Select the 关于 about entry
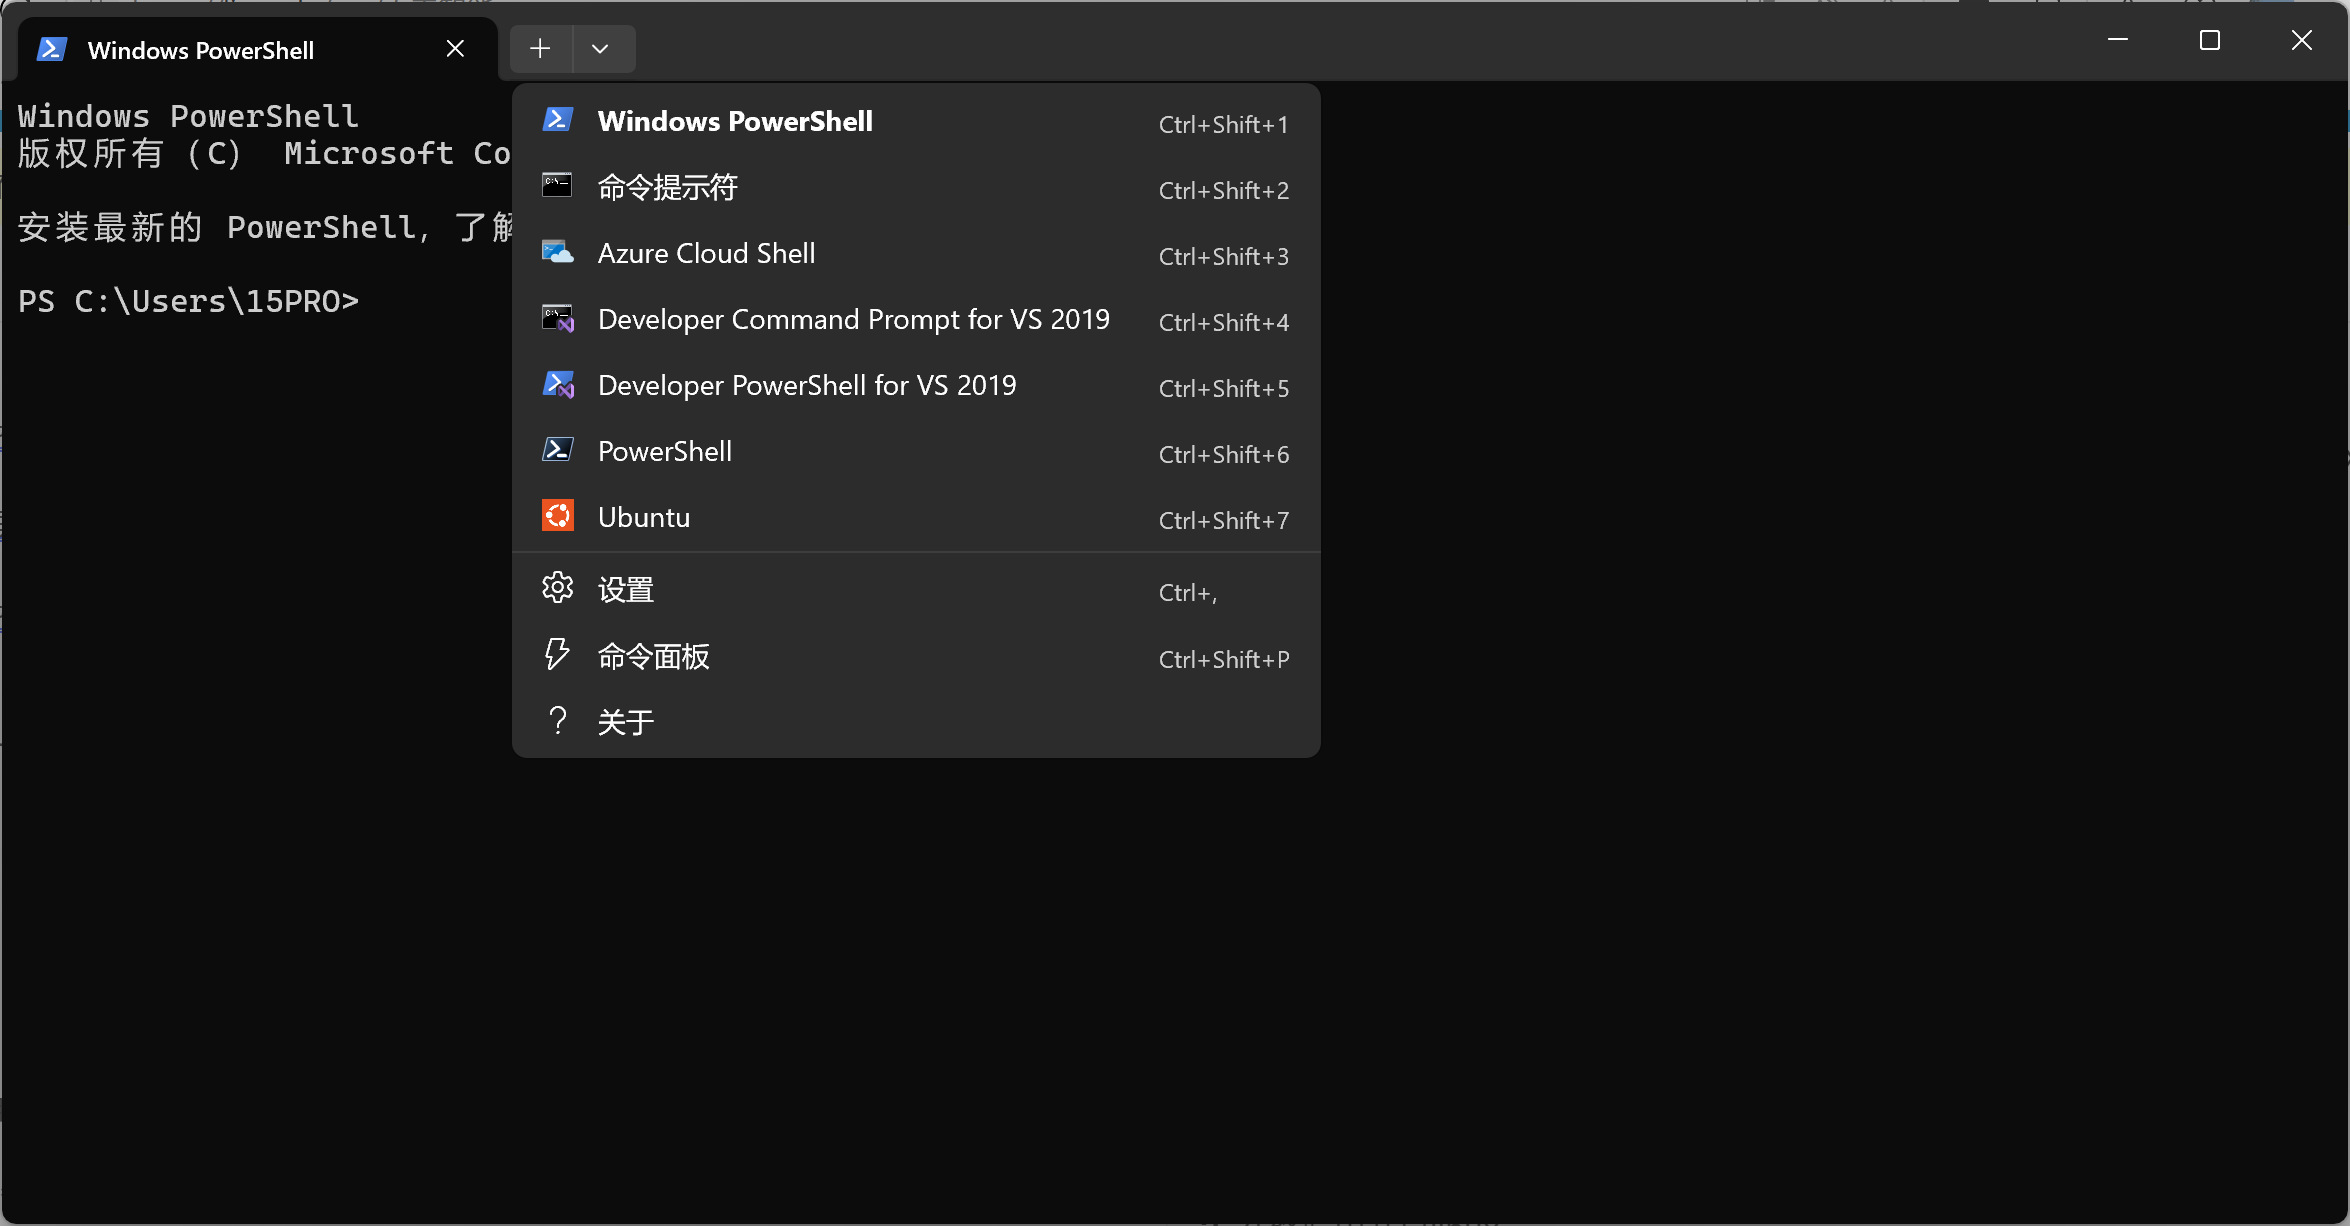2350x1226 pixels. coord(916,722)
